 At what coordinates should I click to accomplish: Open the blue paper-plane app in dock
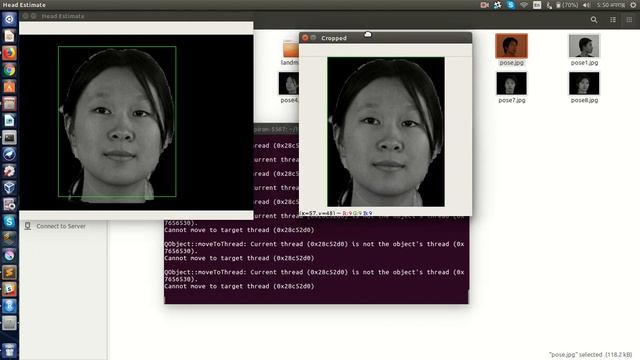click(9, 154)
